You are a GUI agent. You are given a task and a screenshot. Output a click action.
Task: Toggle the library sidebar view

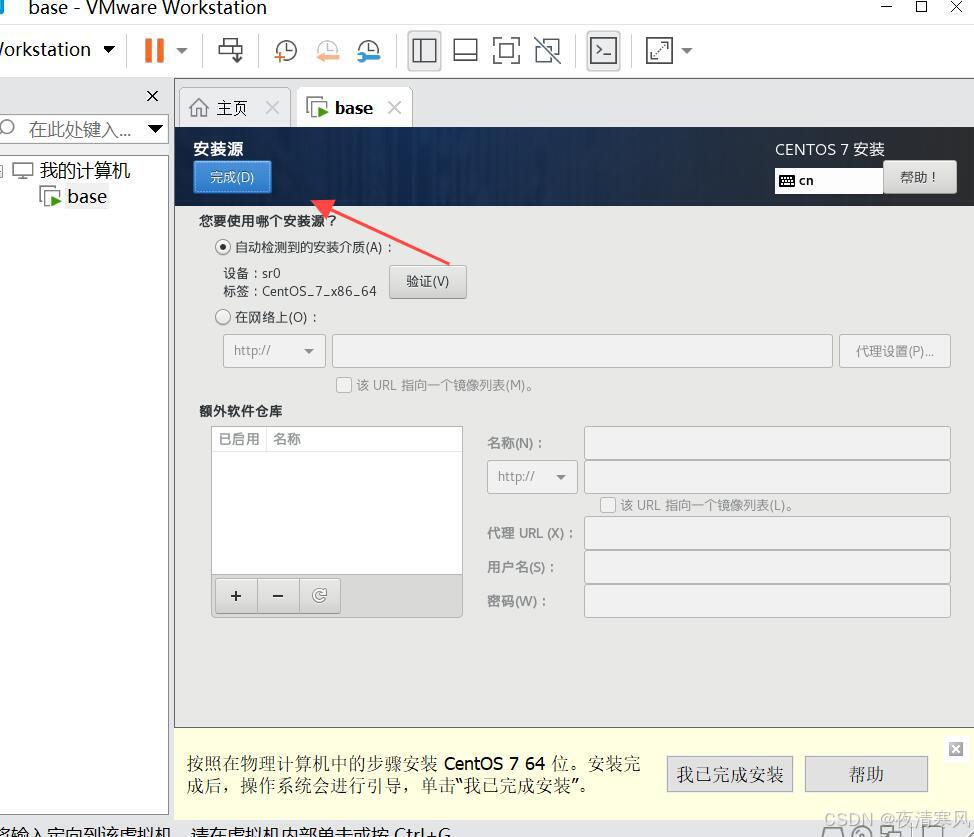click(x=424, y=50)
